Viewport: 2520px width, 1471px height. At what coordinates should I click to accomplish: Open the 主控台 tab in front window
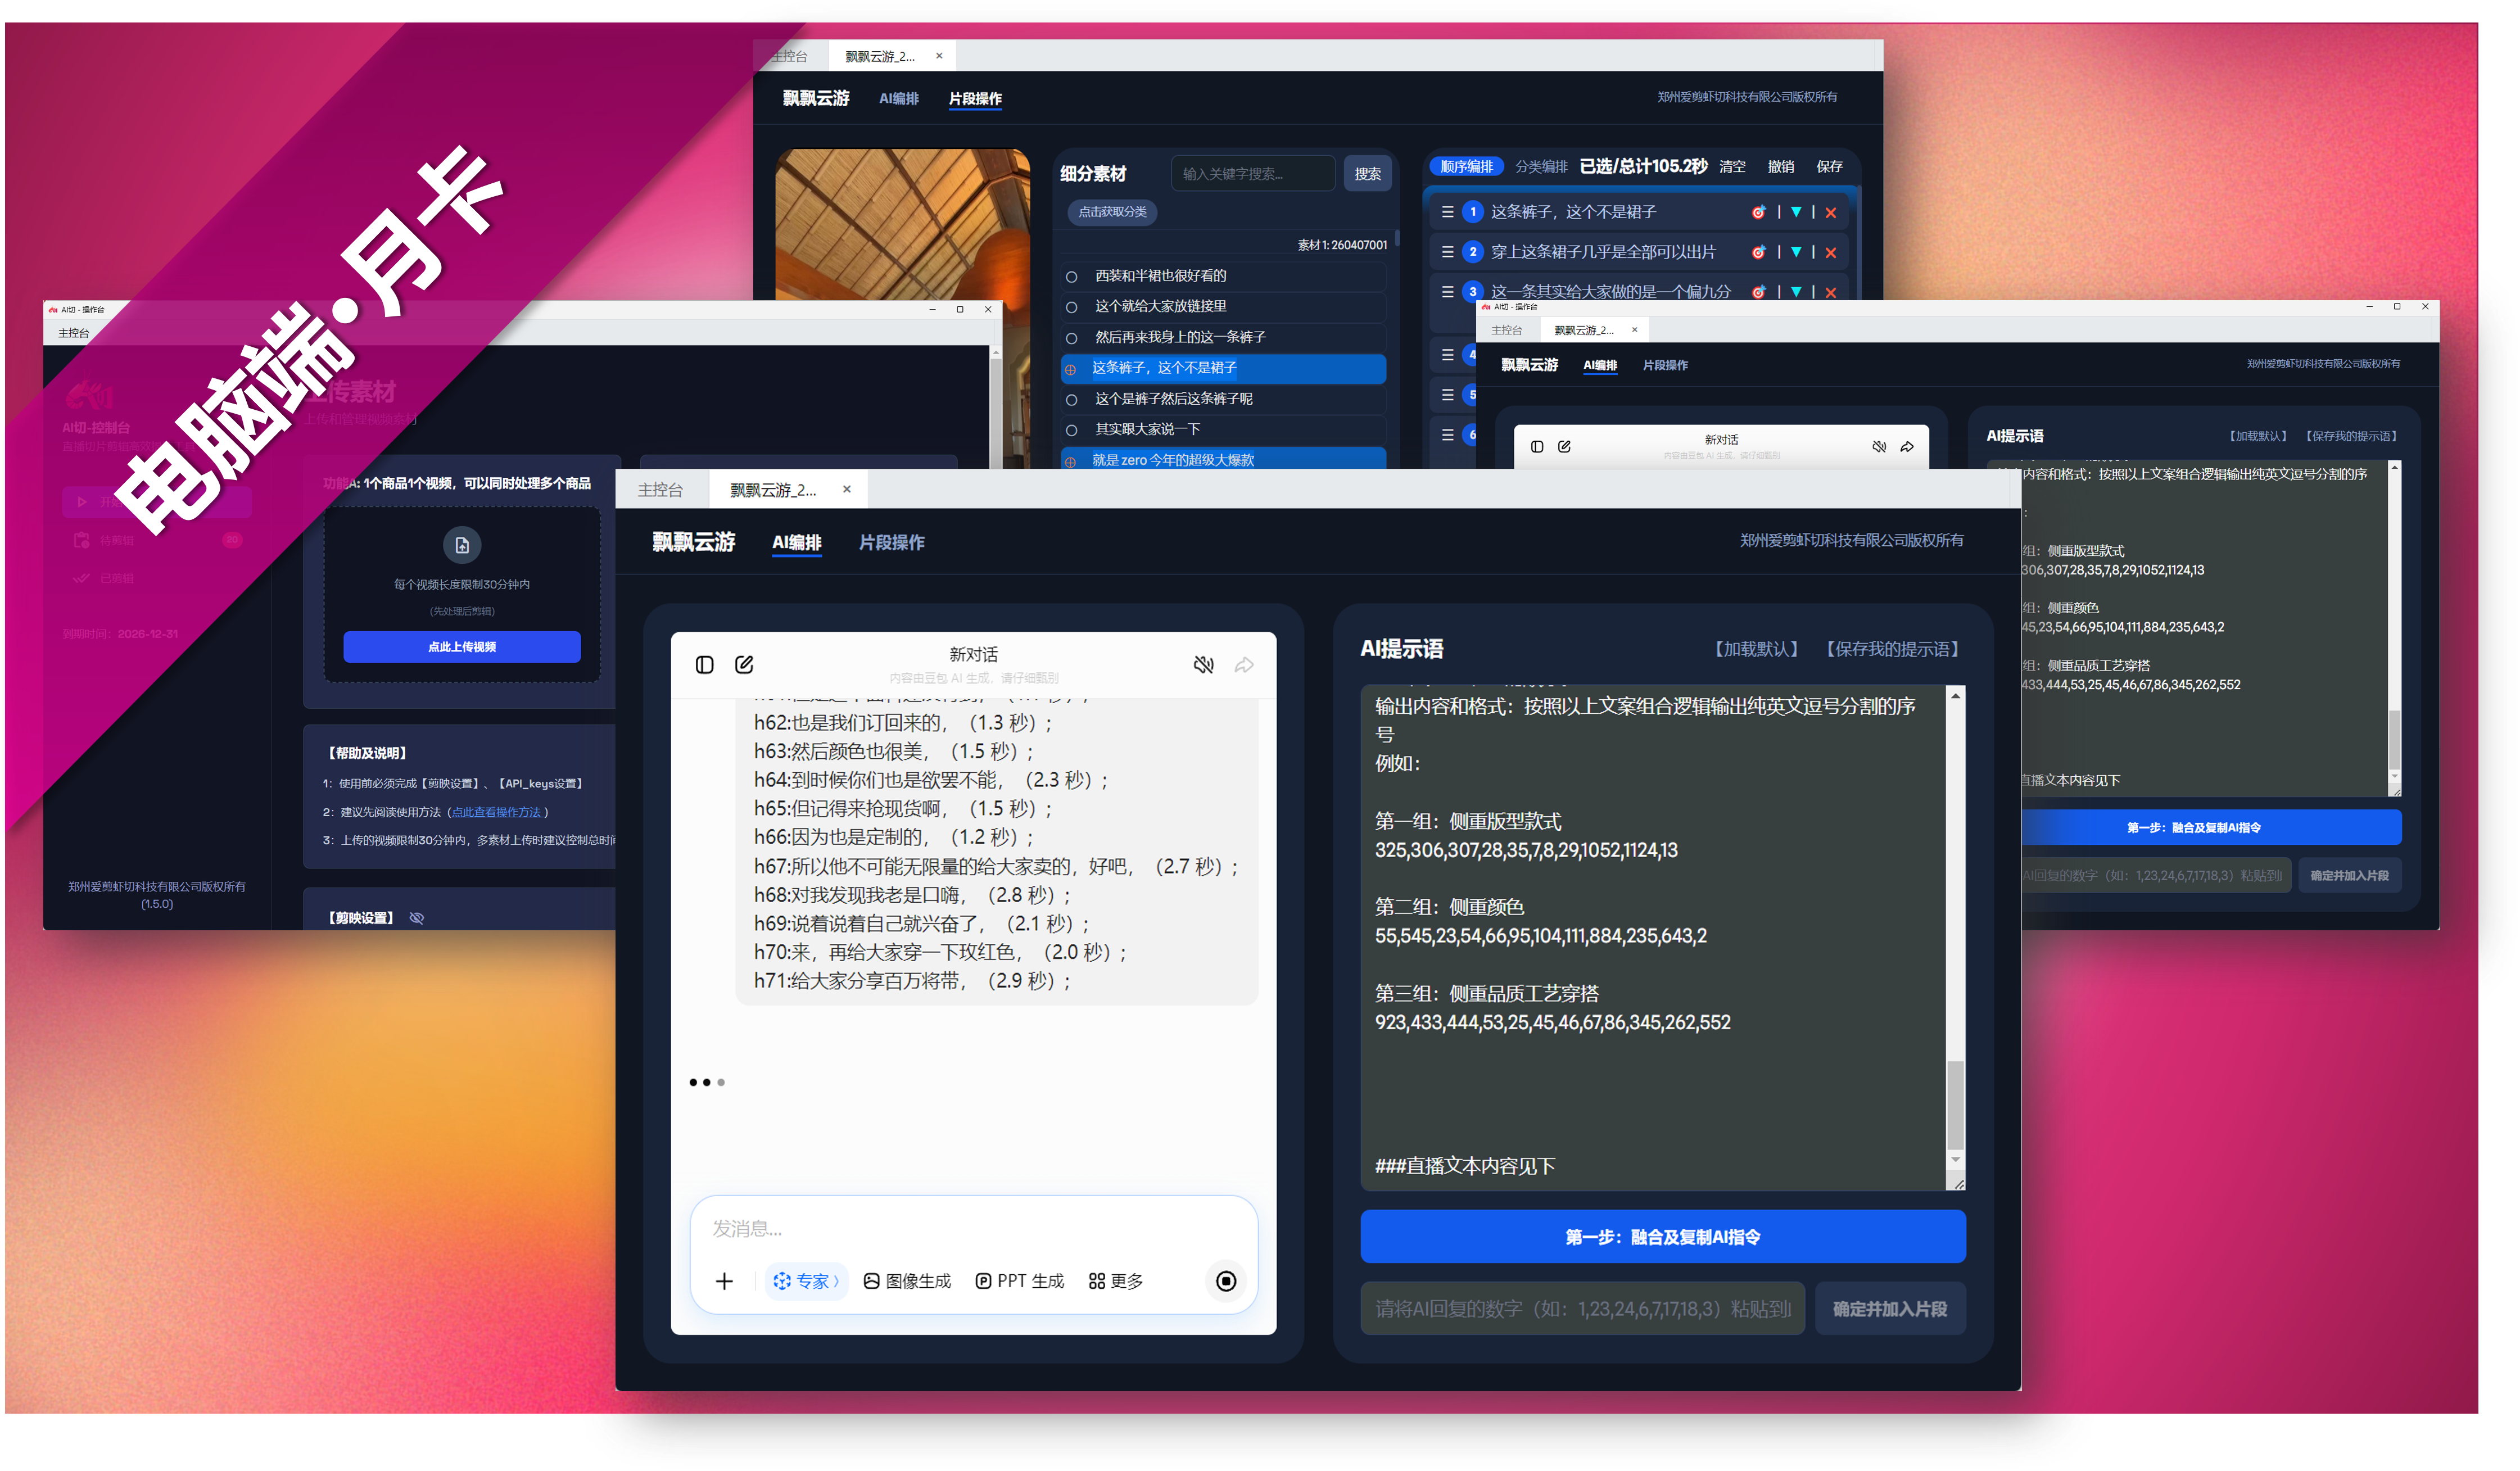click(x=660, y=490)
